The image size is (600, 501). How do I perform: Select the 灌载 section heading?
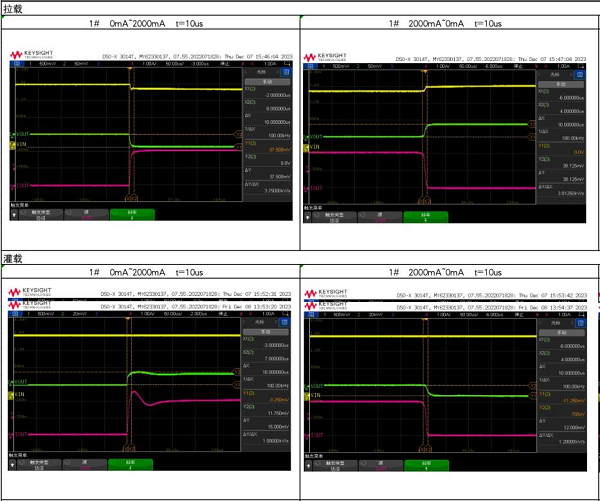point(13,258)
